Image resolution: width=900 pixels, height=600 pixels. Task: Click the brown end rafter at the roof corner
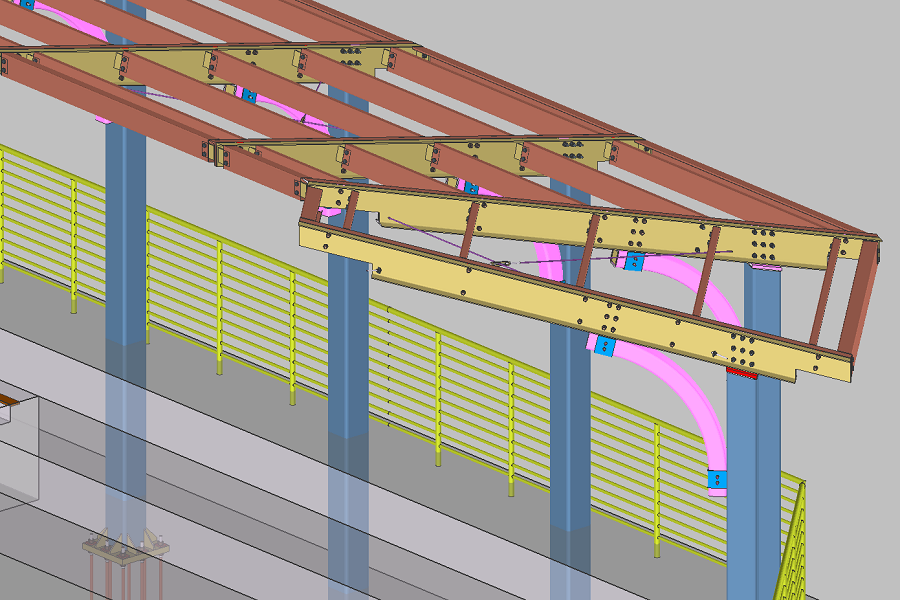[x=860, y=300]
